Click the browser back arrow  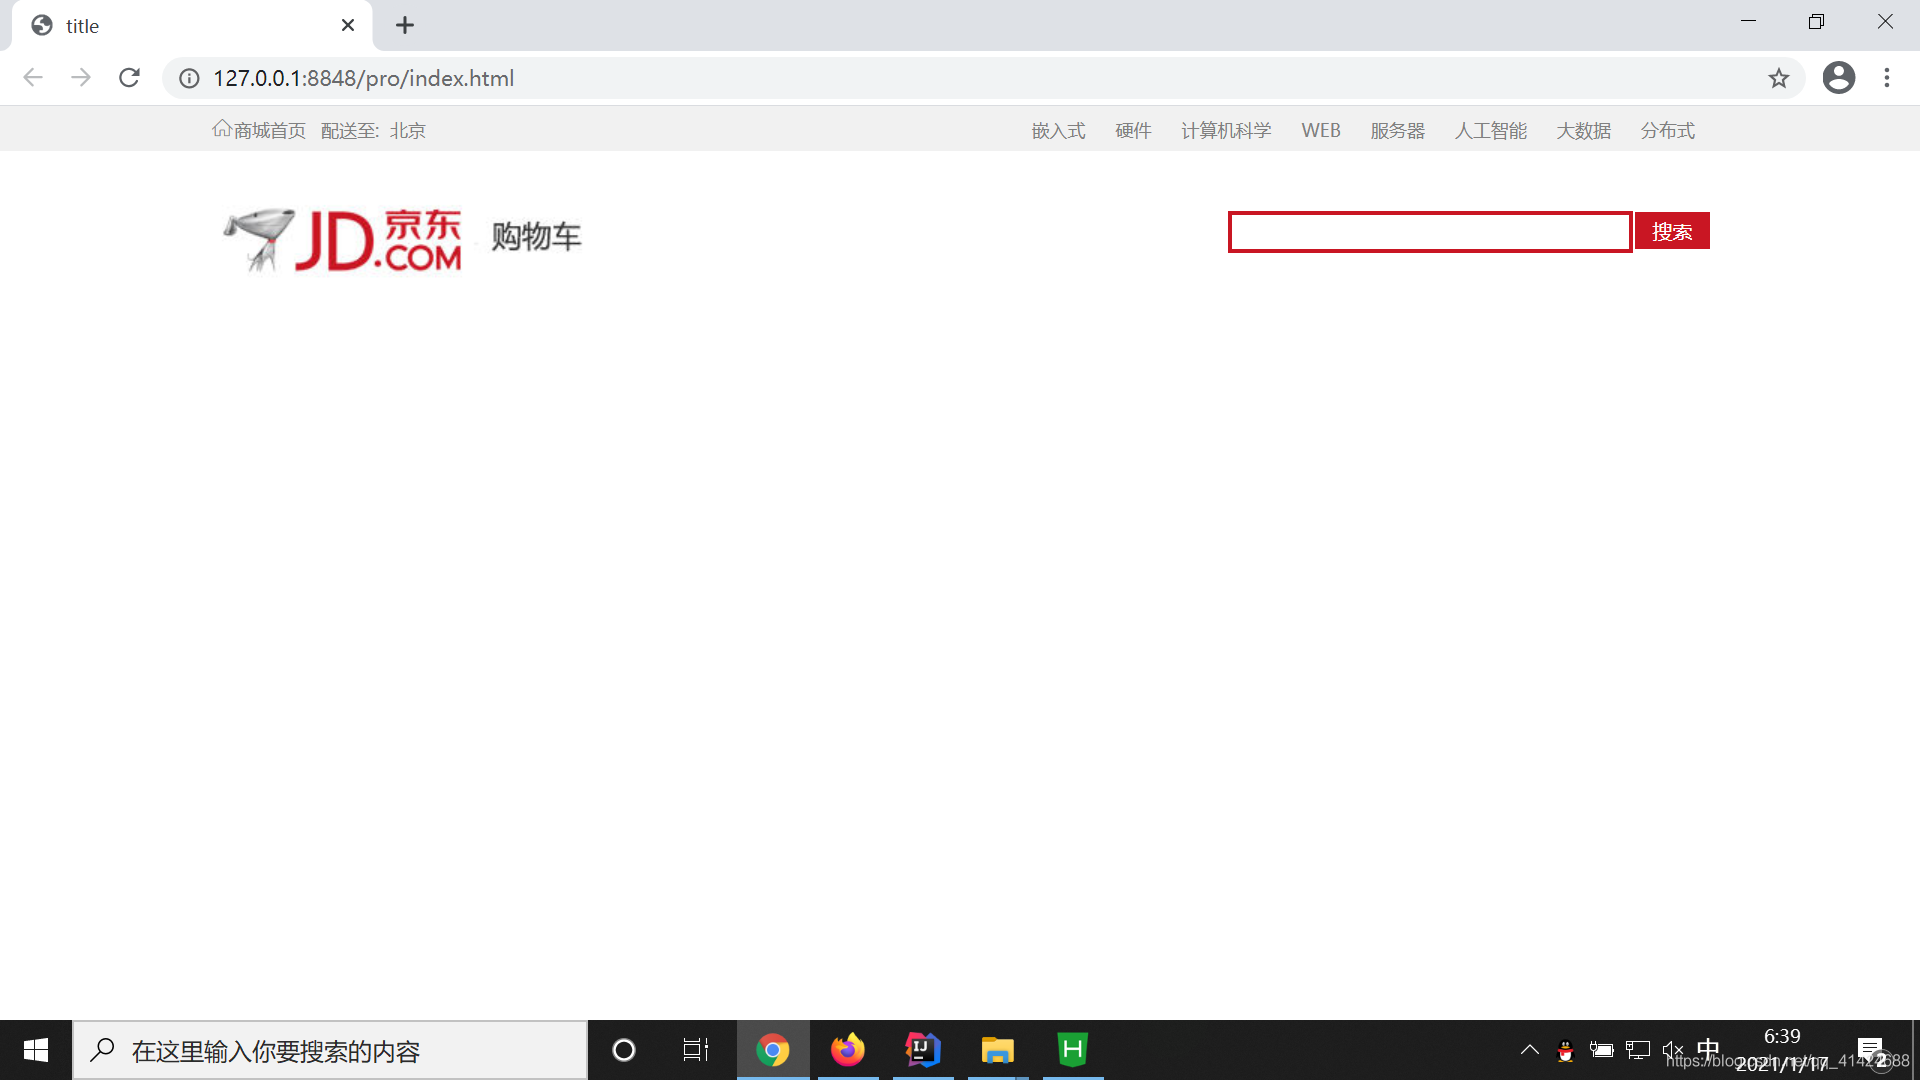point(33,78)
